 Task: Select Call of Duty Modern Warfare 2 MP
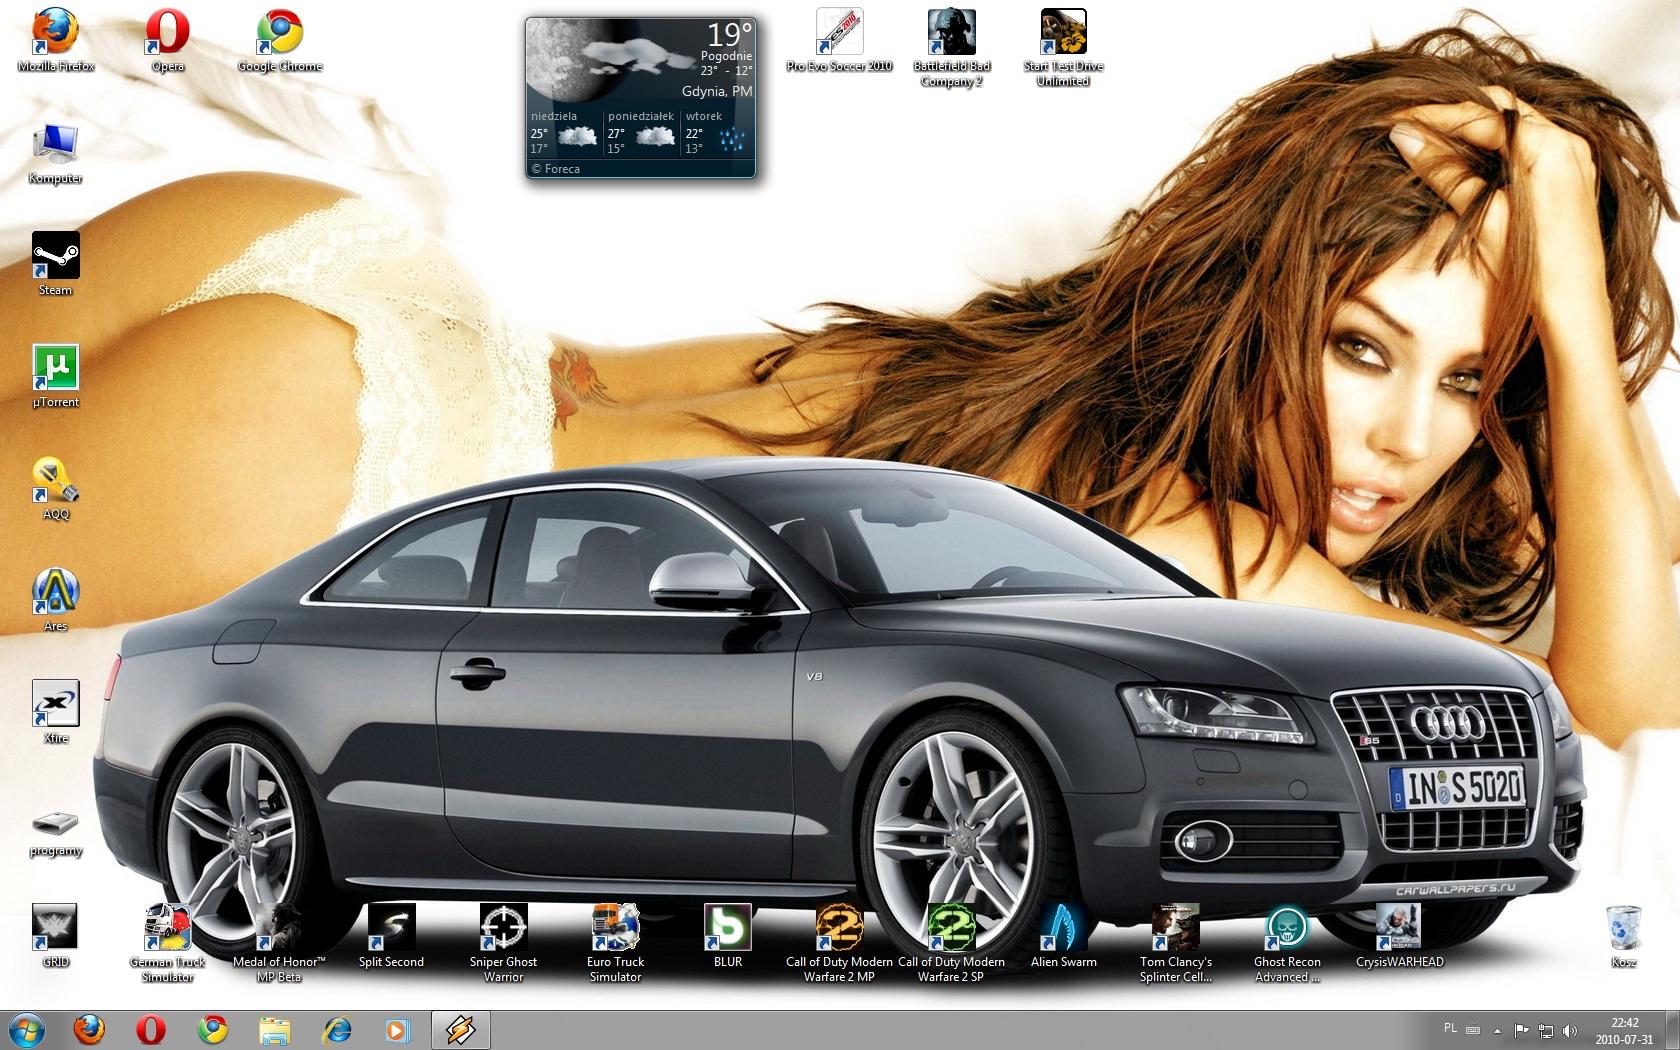[x=839, y=944]
